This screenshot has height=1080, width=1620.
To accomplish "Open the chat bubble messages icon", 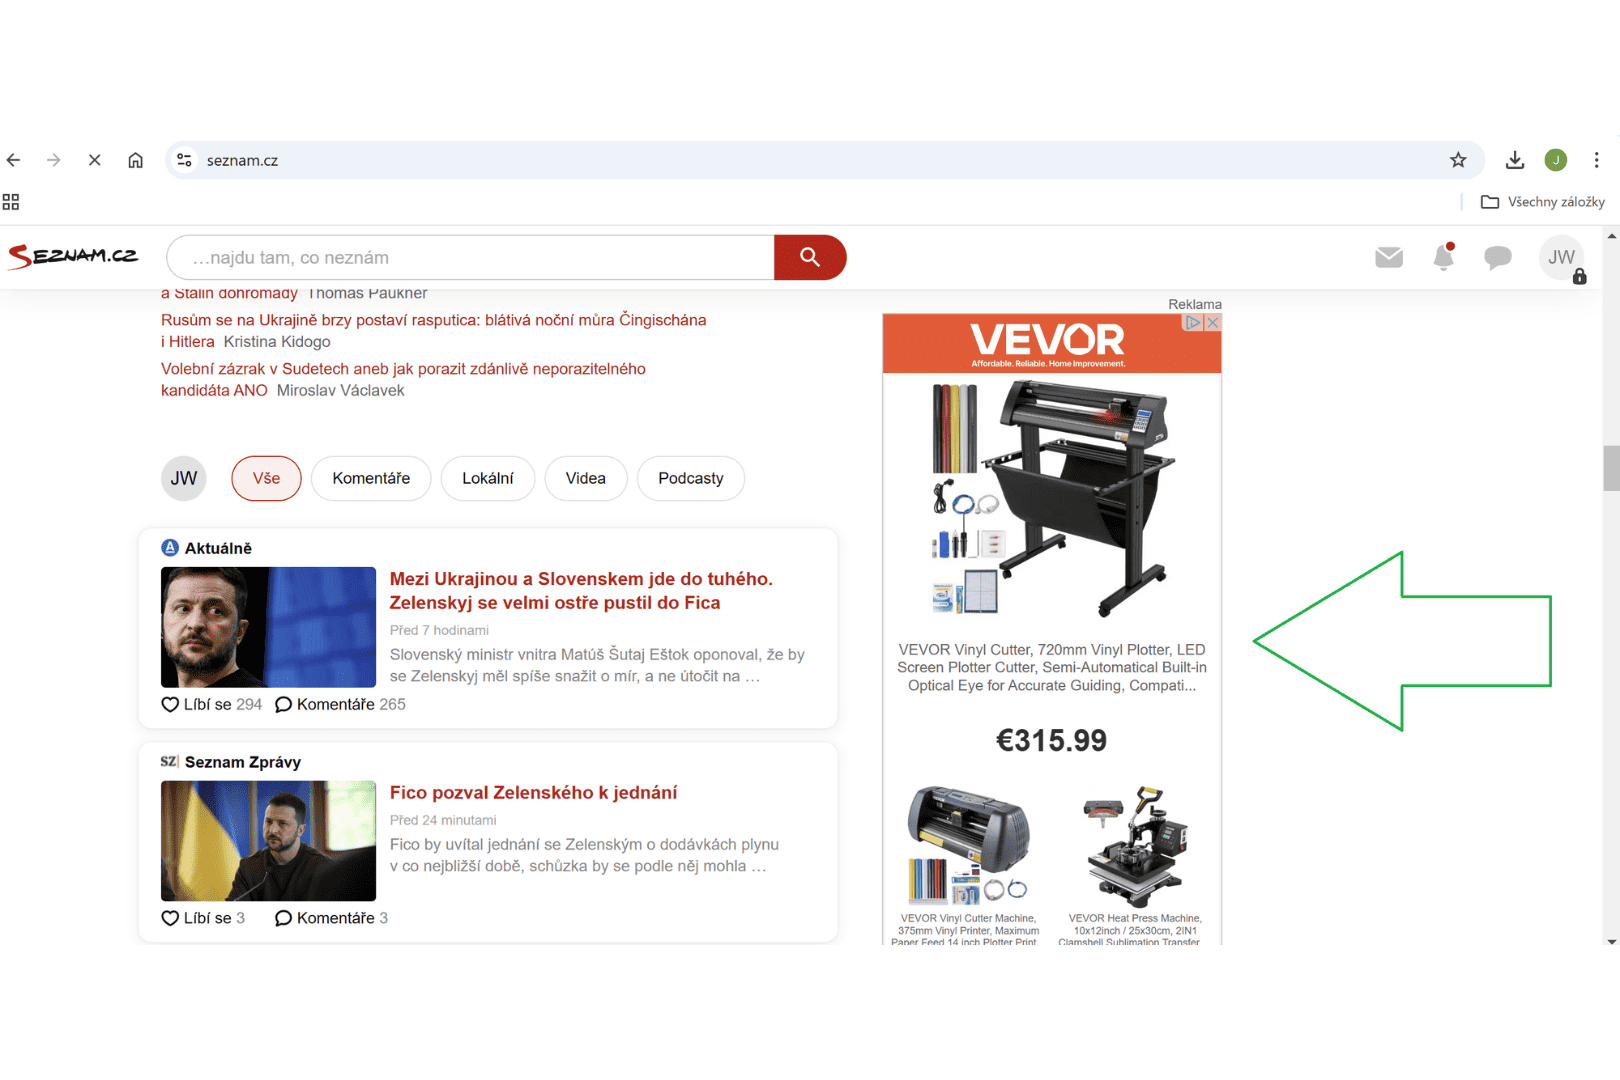I will pos(1498,258).
